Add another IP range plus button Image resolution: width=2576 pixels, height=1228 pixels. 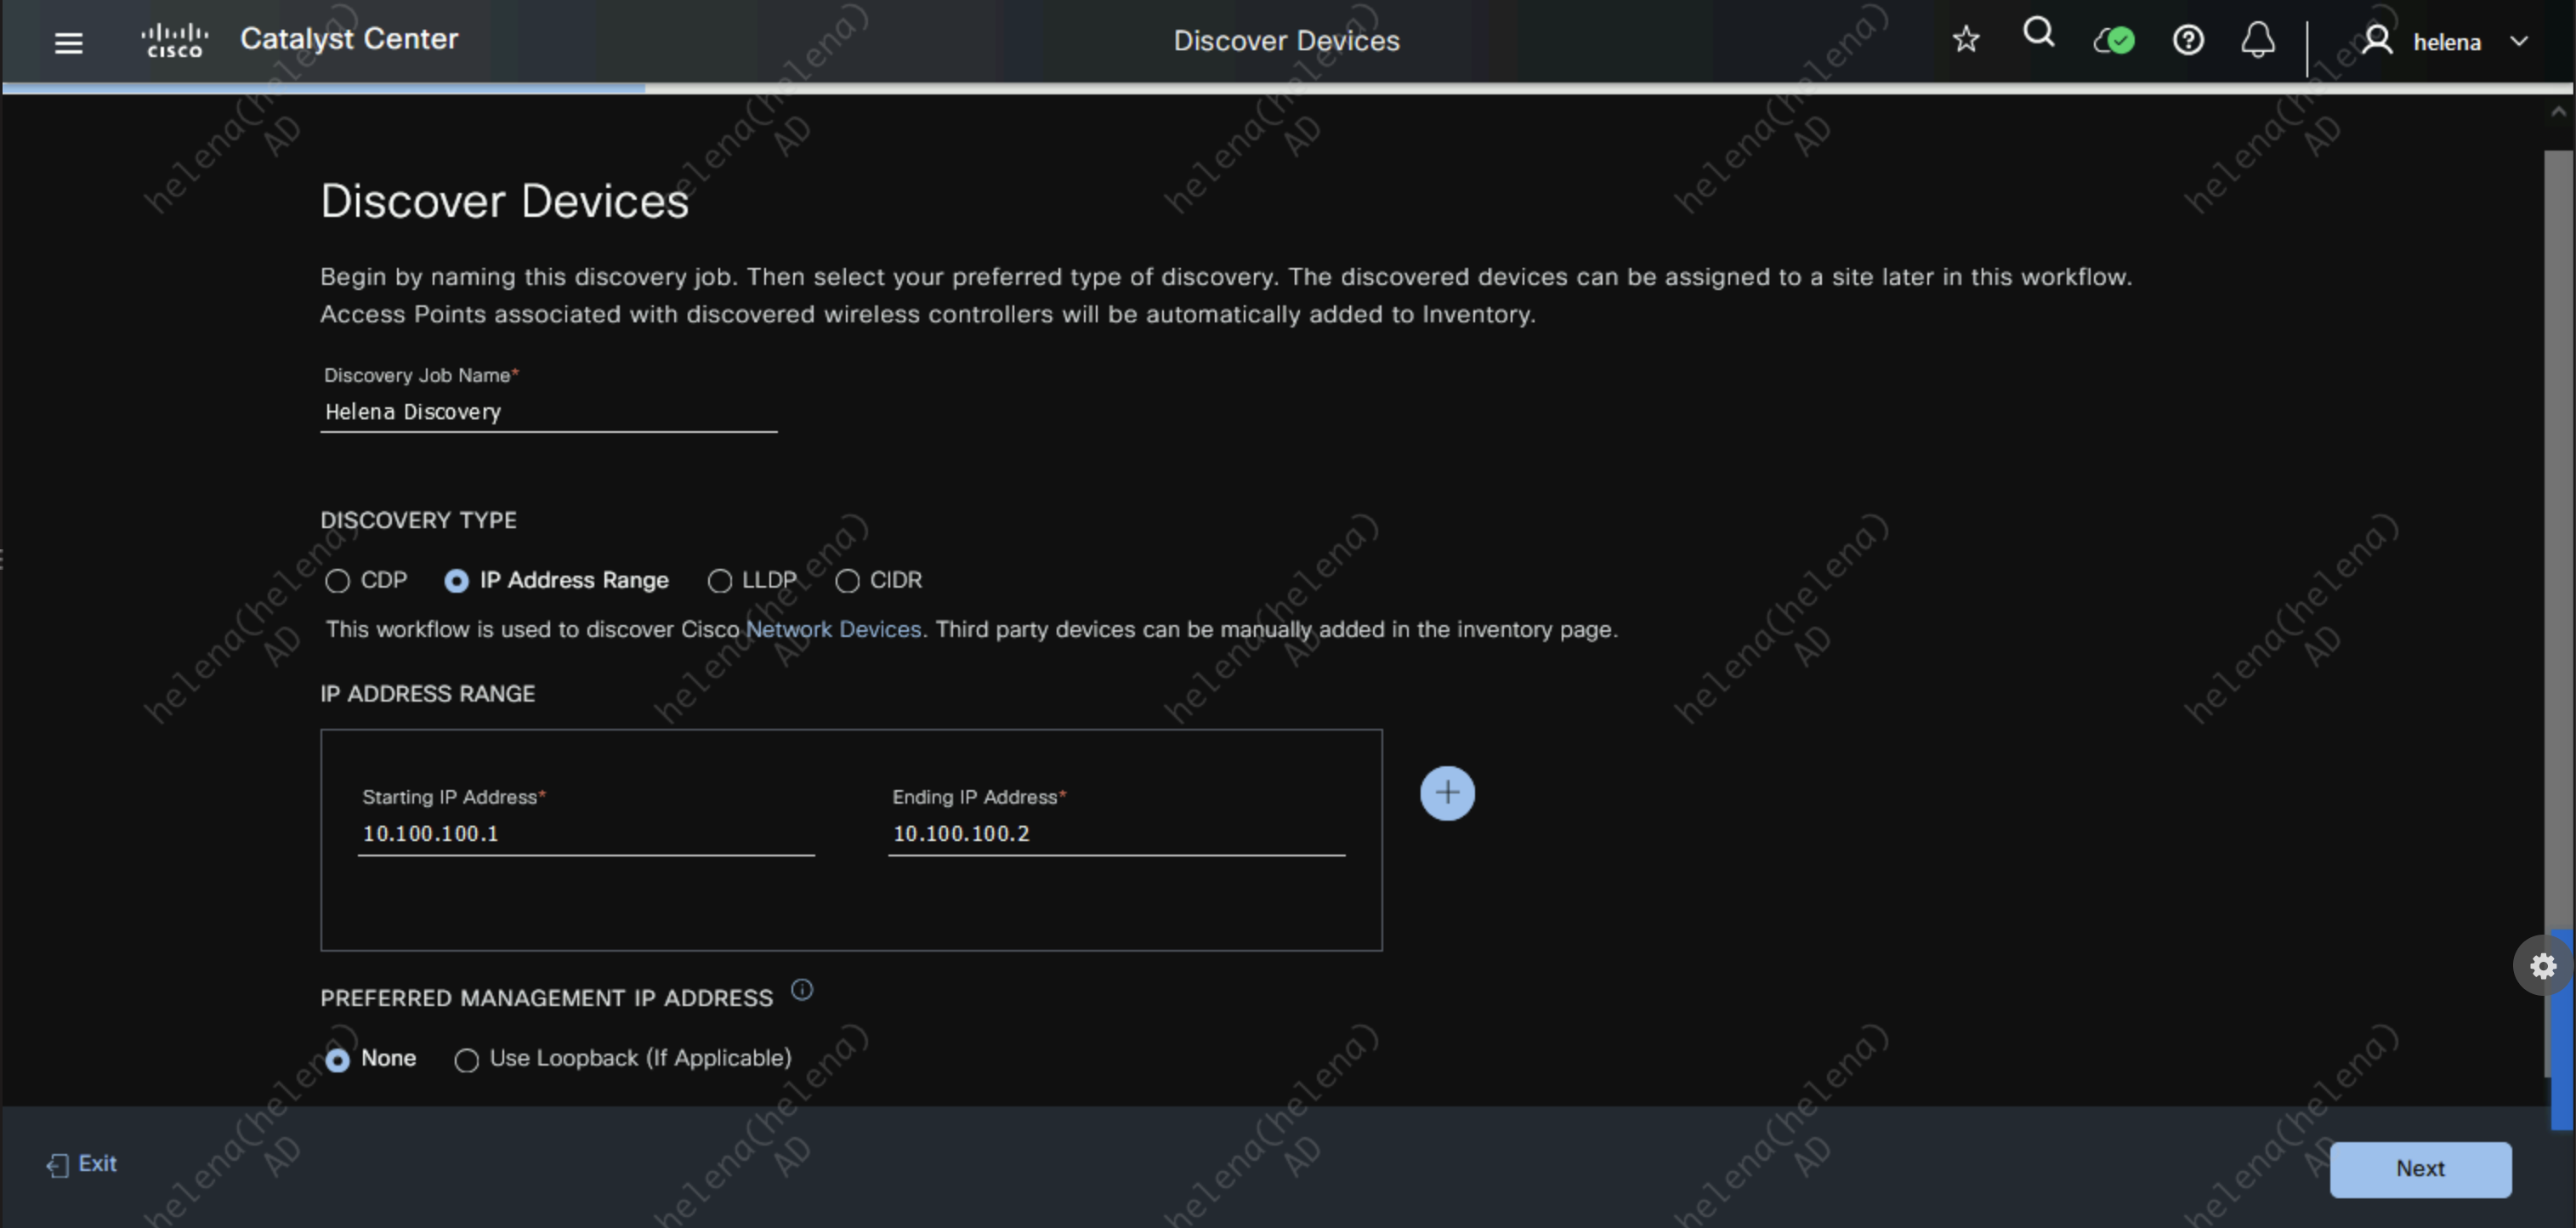[1446, 793]
